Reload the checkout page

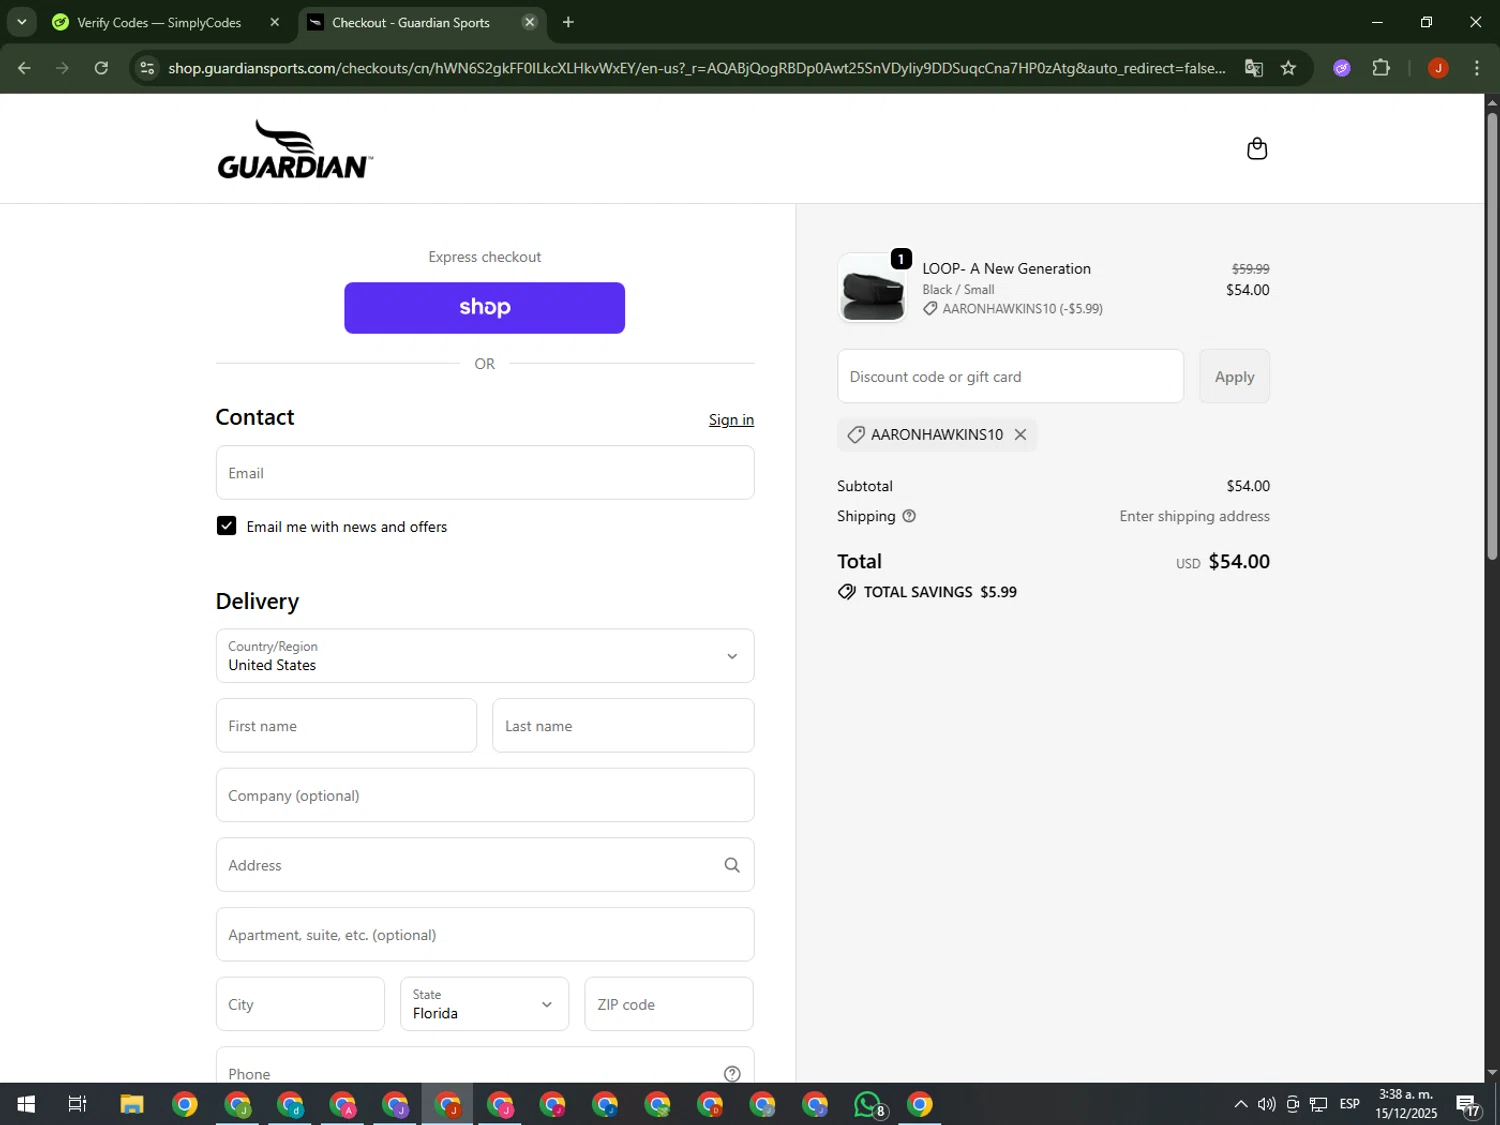click(101, 68)
